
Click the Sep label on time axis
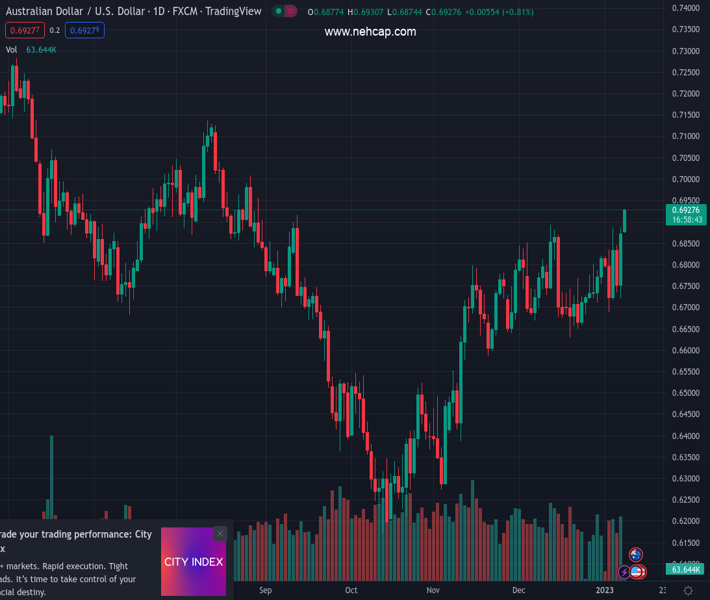(265, 591)
